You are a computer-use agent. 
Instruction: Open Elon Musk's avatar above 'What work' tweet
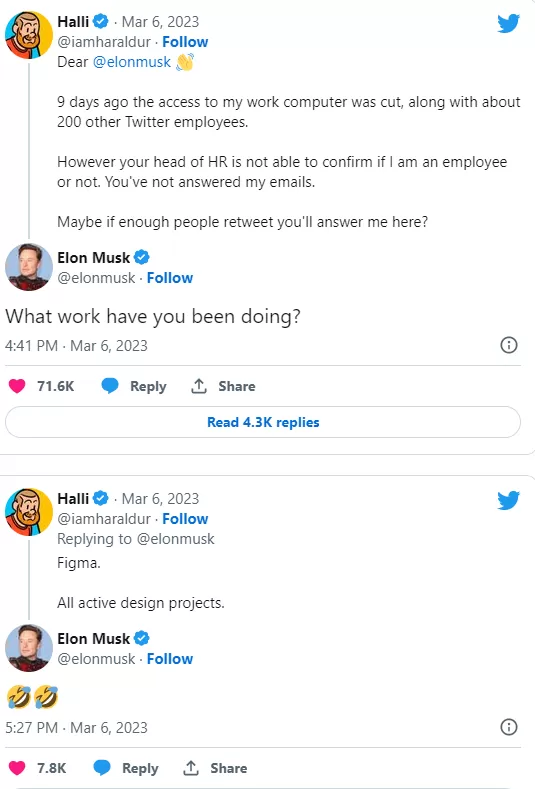(29, 267)
